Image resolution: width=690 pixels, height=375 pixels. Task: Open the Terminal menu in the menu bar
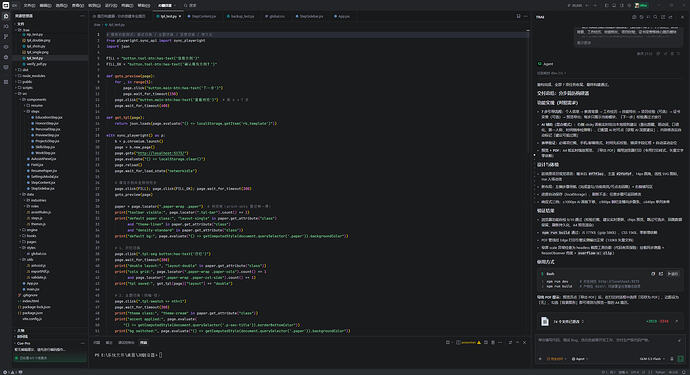click(x=127, y=5)
